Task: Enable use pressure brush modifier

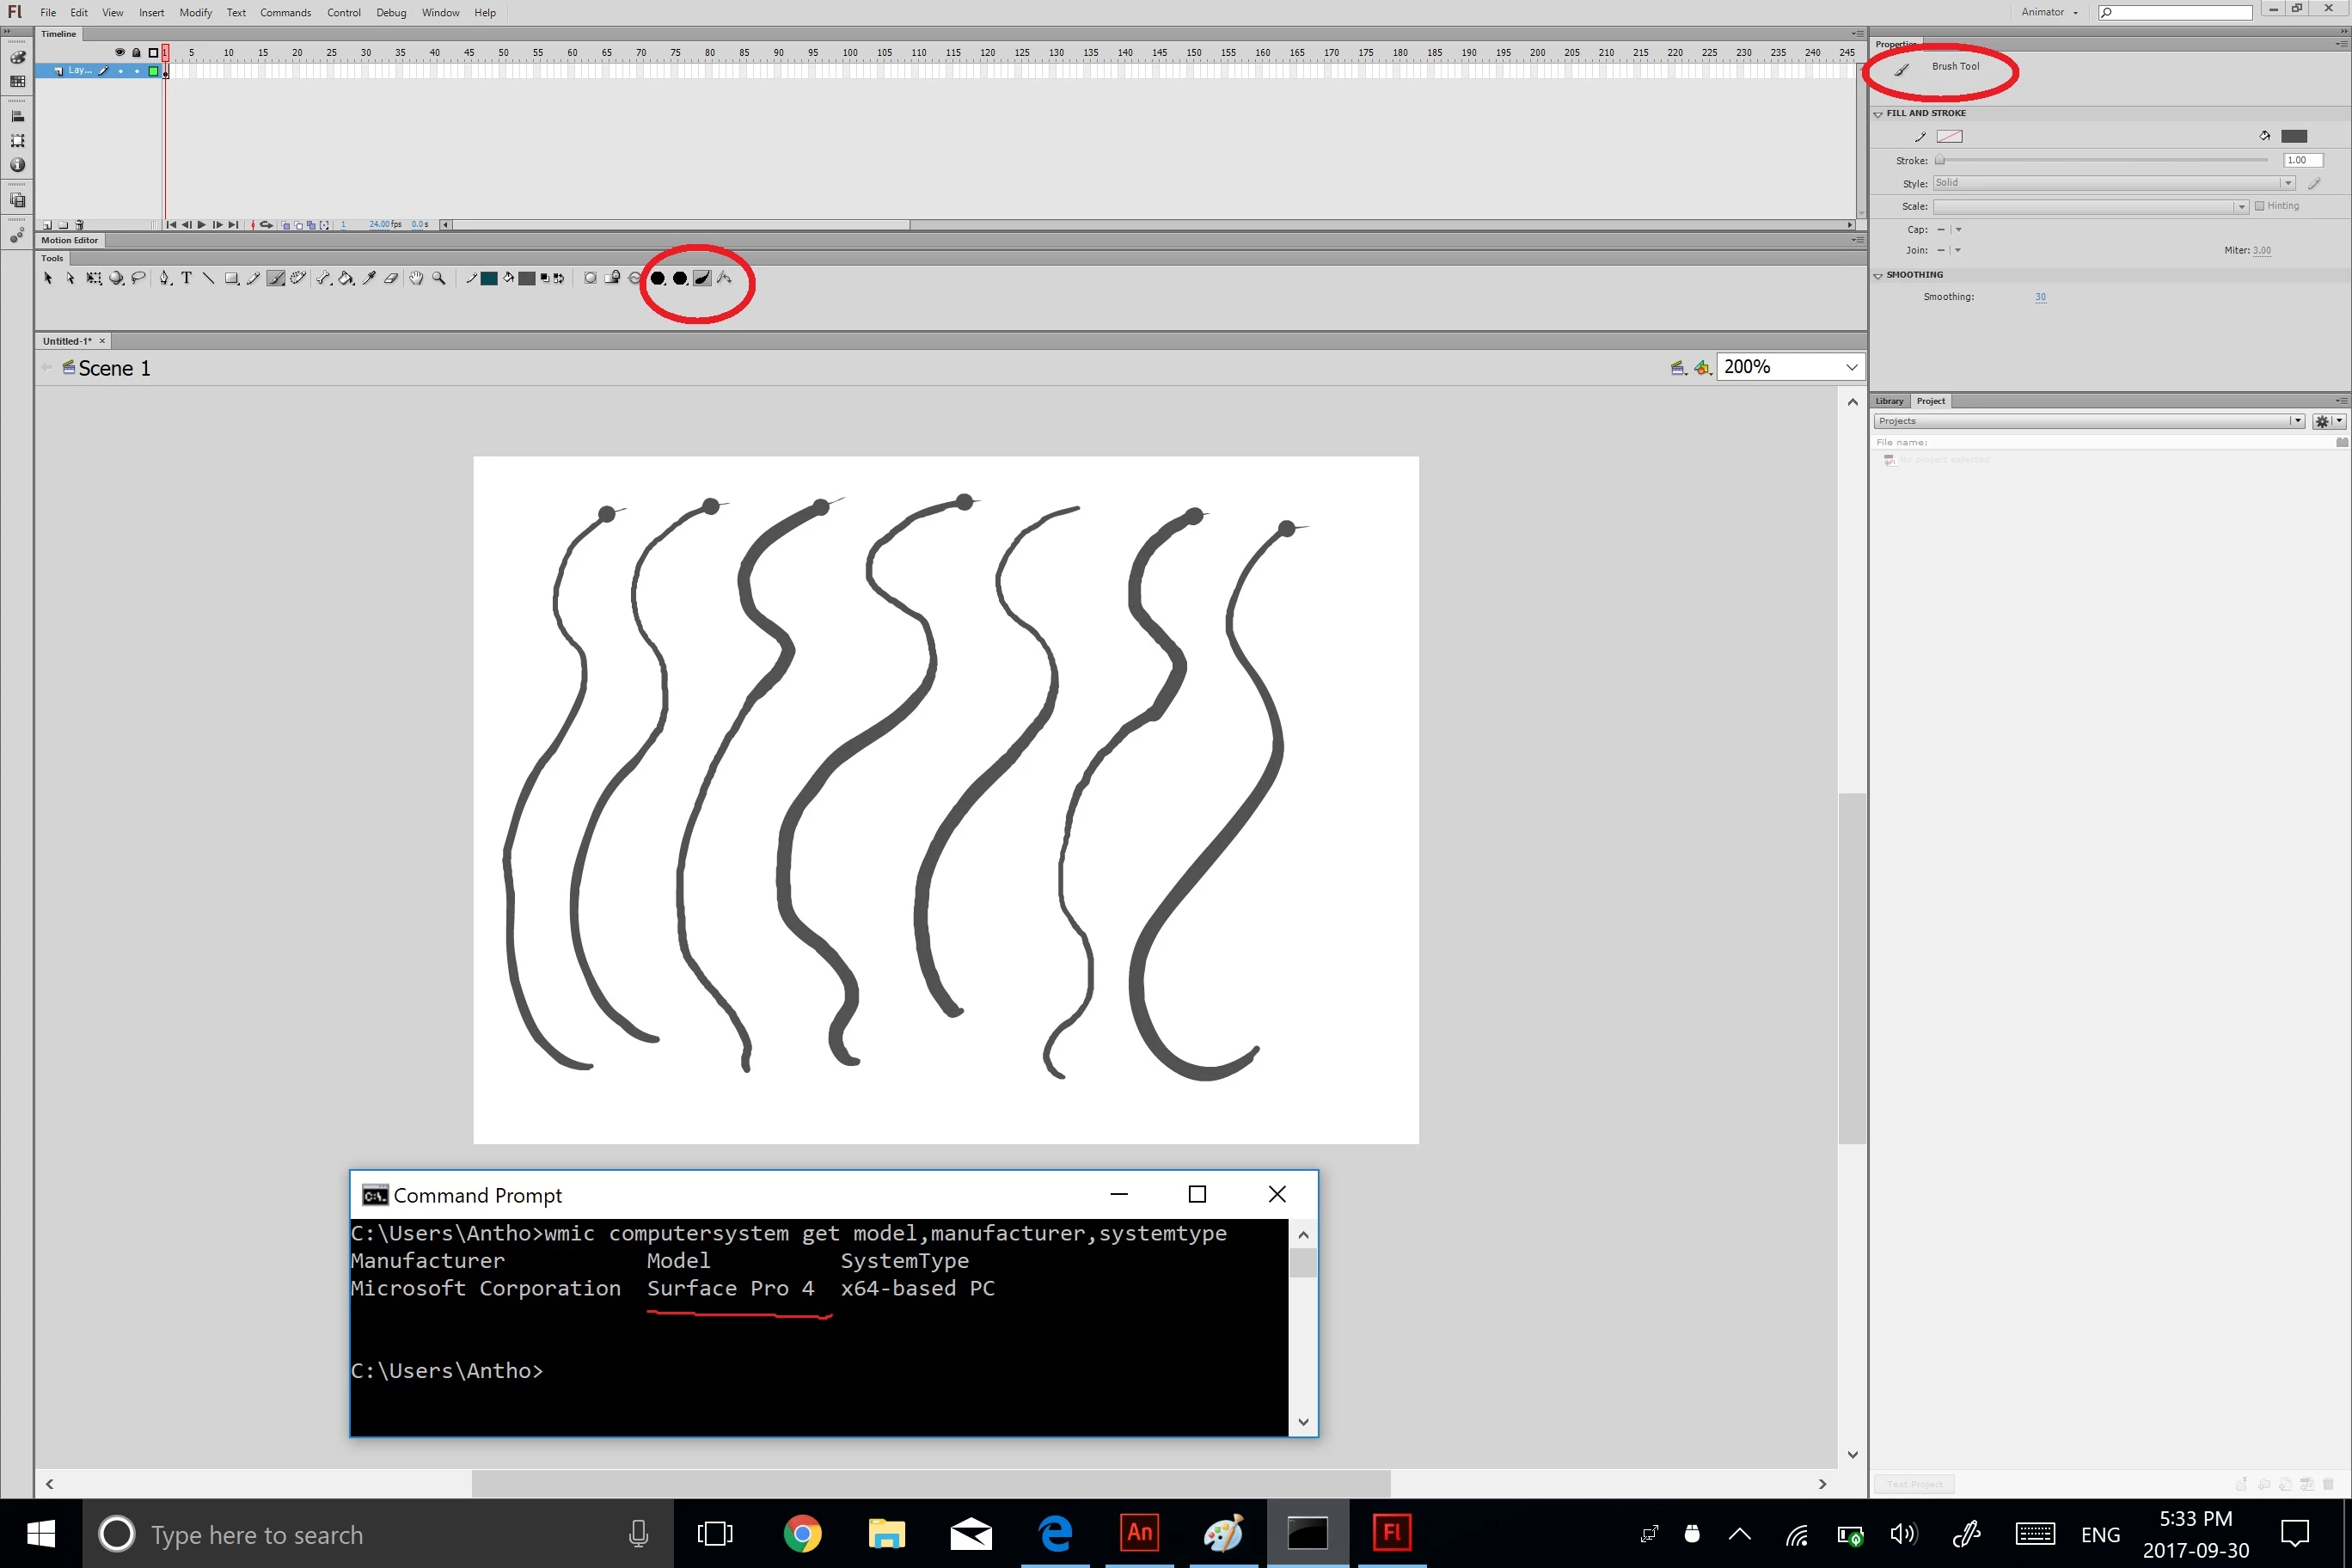Action: [702, 278]
